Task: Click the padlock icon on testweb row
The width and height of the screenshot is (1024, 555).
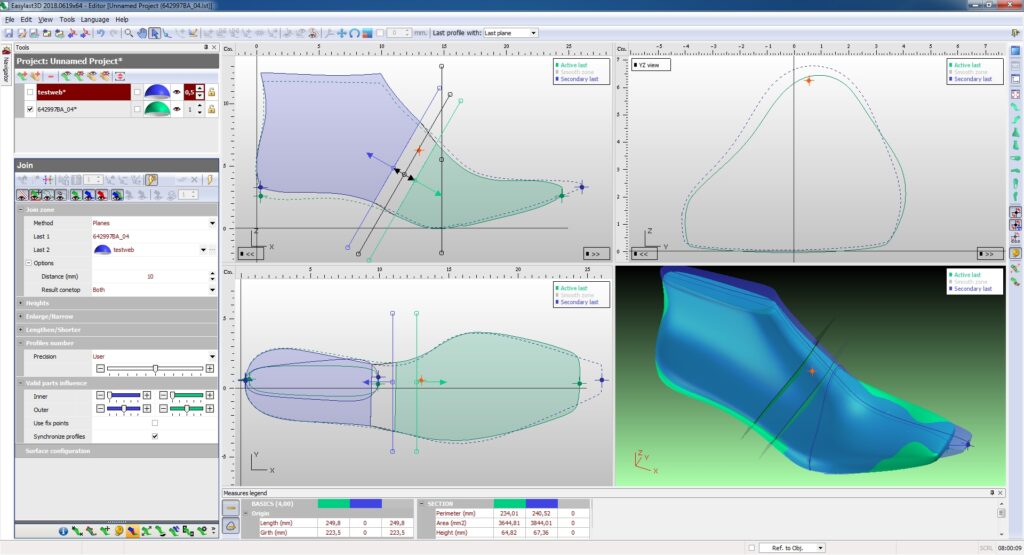Action: point(211,92)
